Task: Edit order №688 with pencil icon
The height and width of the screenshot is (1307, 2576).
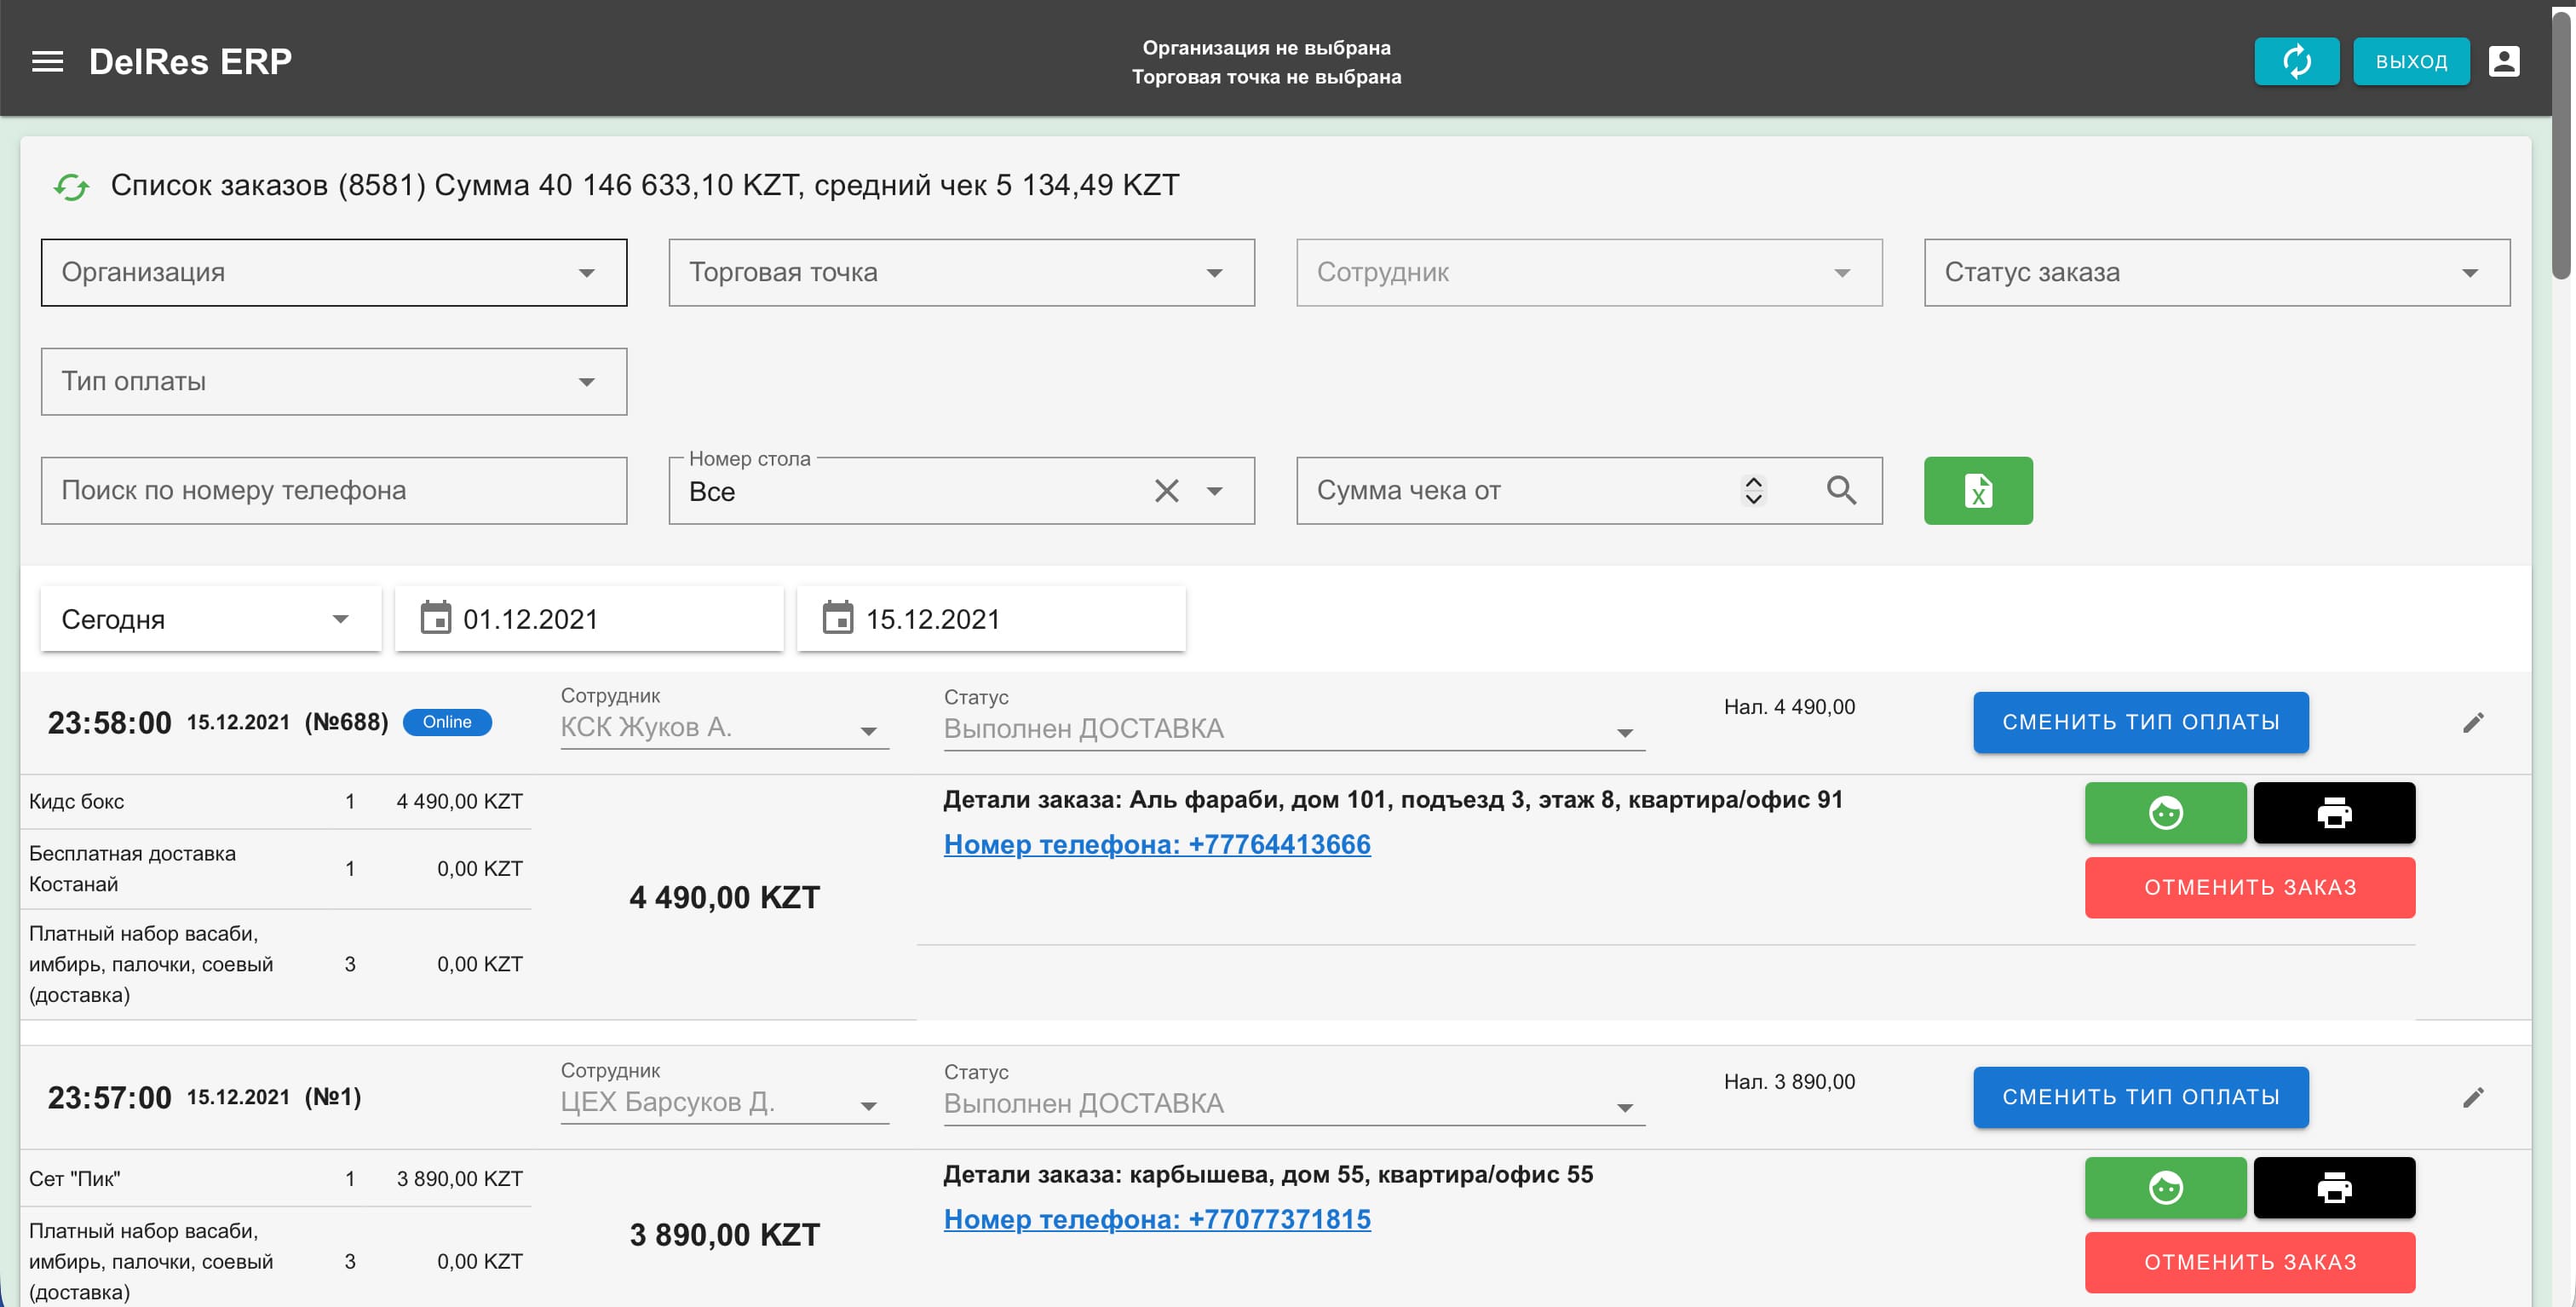Action: click(2474, 722)
